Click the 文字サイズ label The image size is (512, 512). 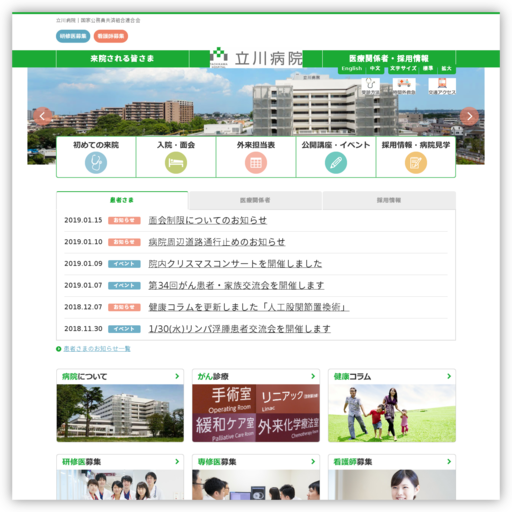(x=403, y=68)
